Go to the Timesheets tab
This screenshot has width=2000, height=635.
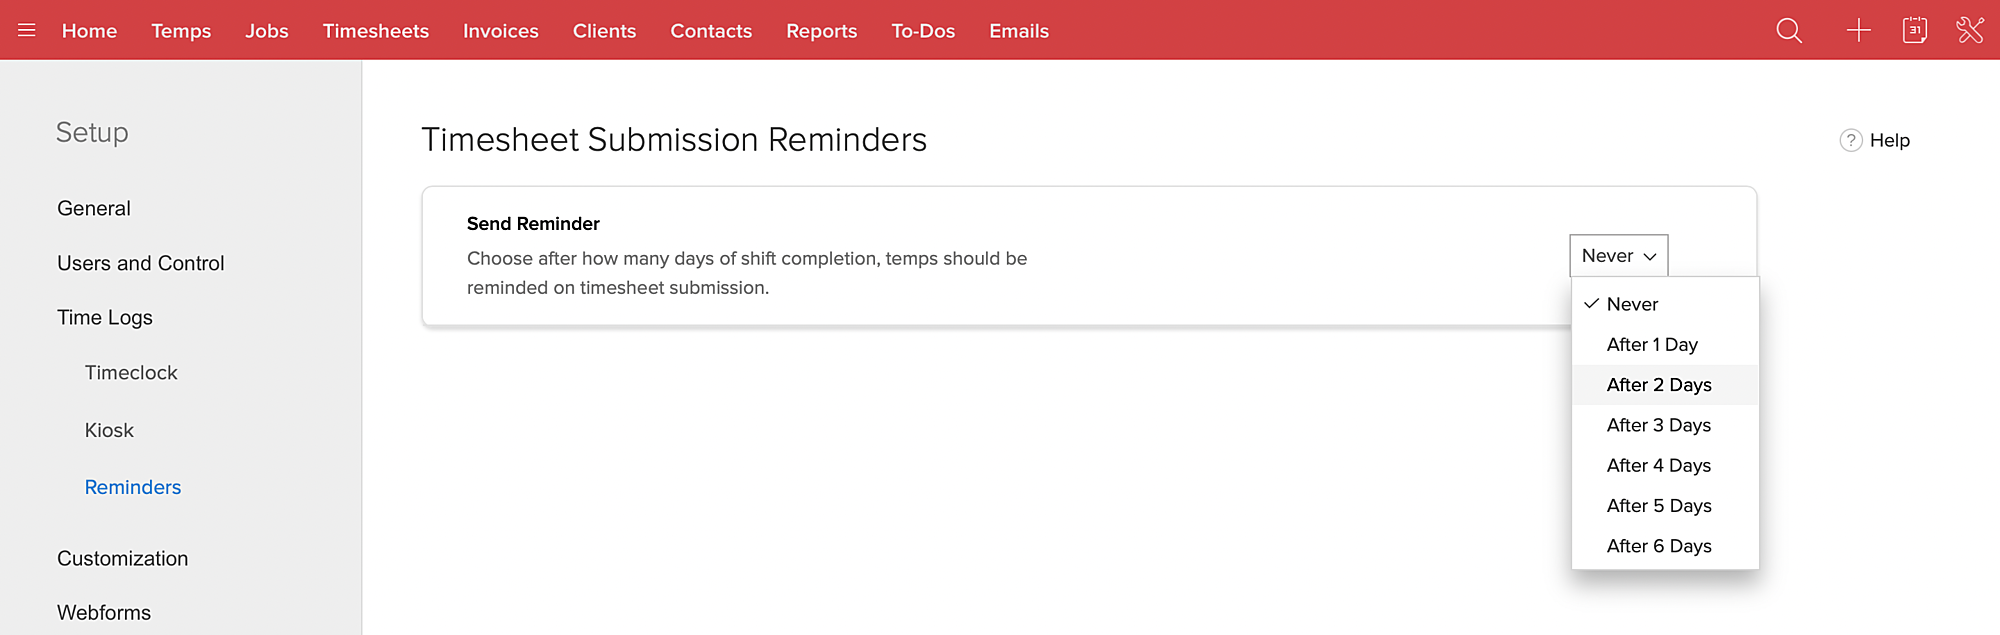(x=375, y=31)
